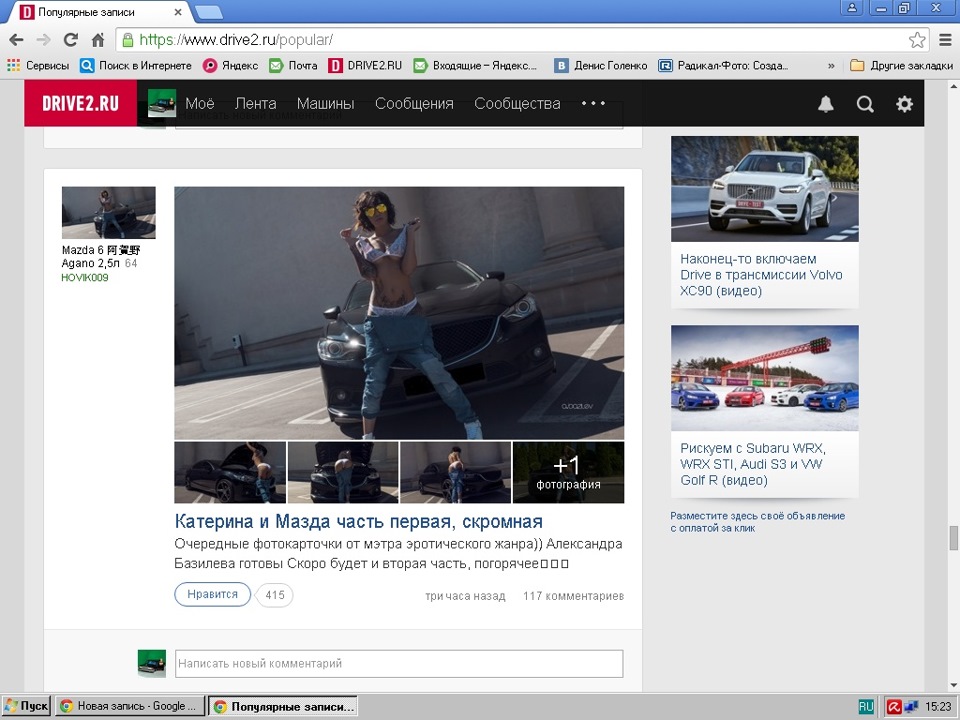The height and width of the screenshot is (720, 960).
Task: Click the scrollbar down arrow
Action: pyautogui.click(x=954, y=686)
